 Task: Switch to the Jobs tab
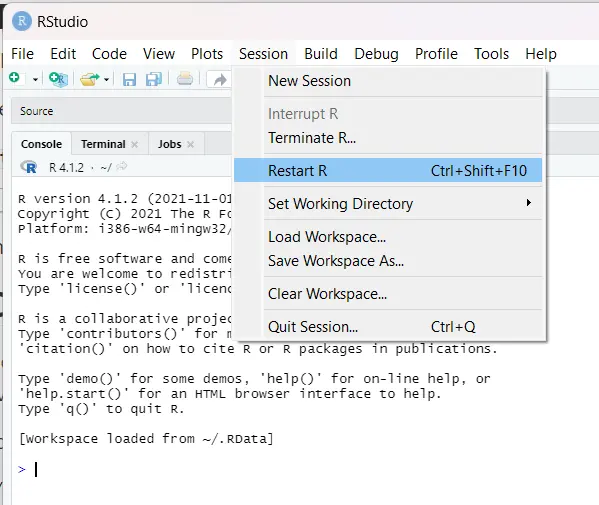170,144
